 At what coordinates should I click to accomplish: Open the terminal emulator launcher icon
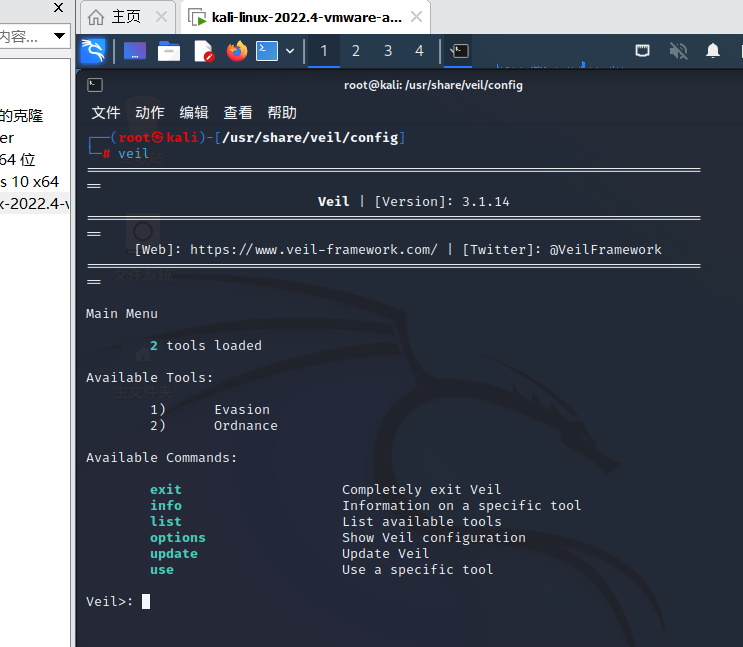click(x=267, y=51)
